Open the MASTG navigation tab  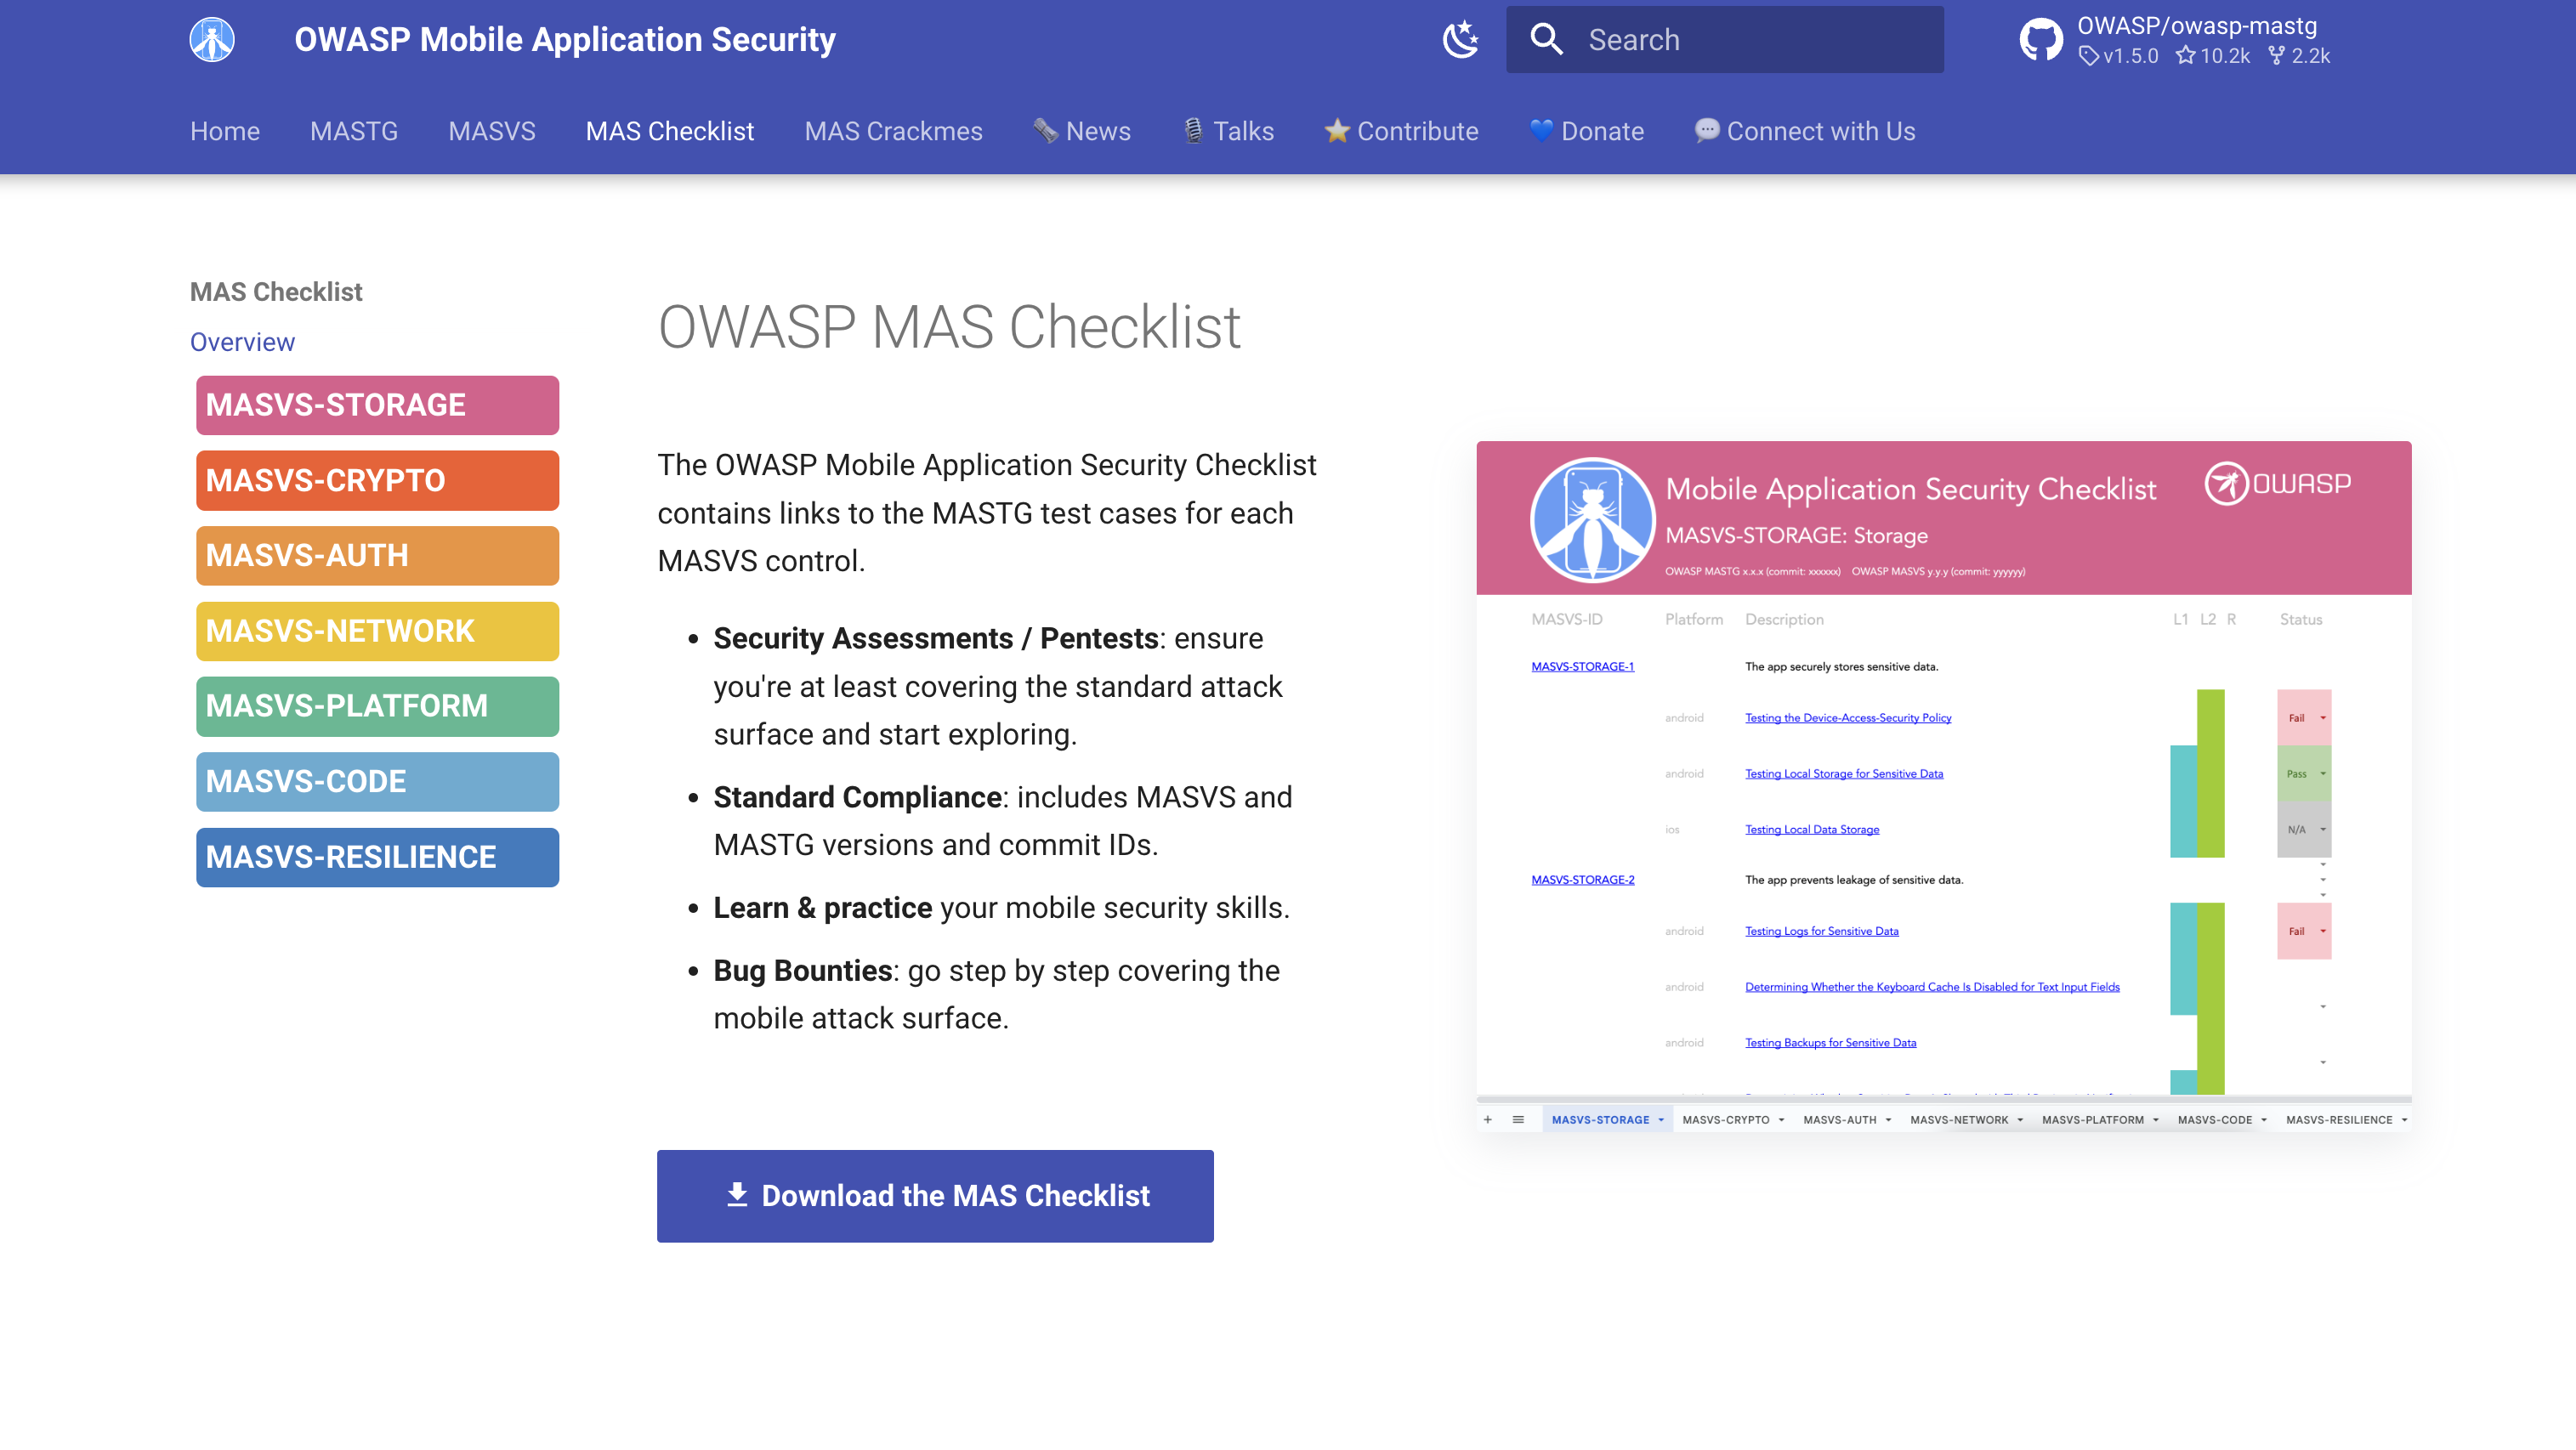[x=354, y=131]
